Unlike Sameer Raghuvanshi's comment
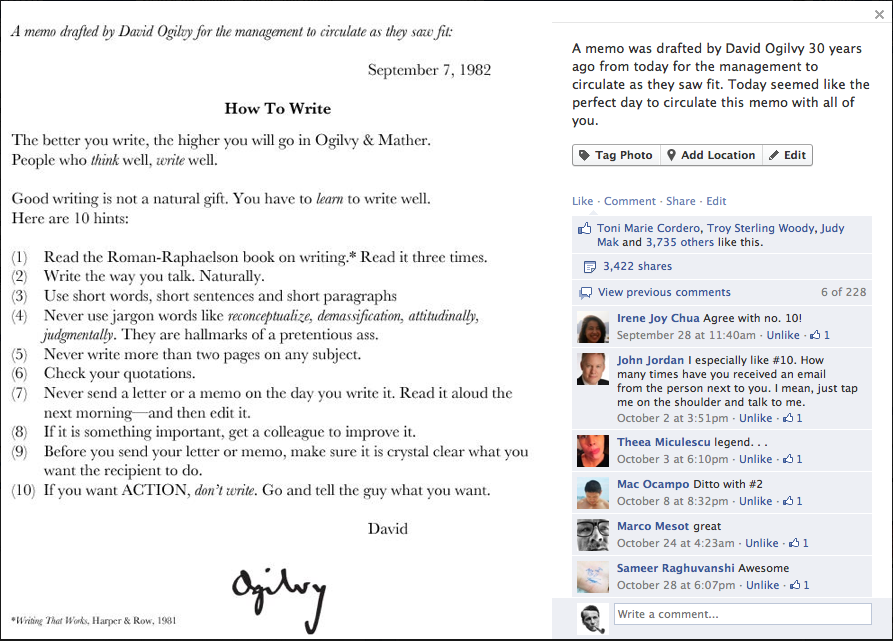893x641 pixels. pyautogui.click(x=762, y=586)
